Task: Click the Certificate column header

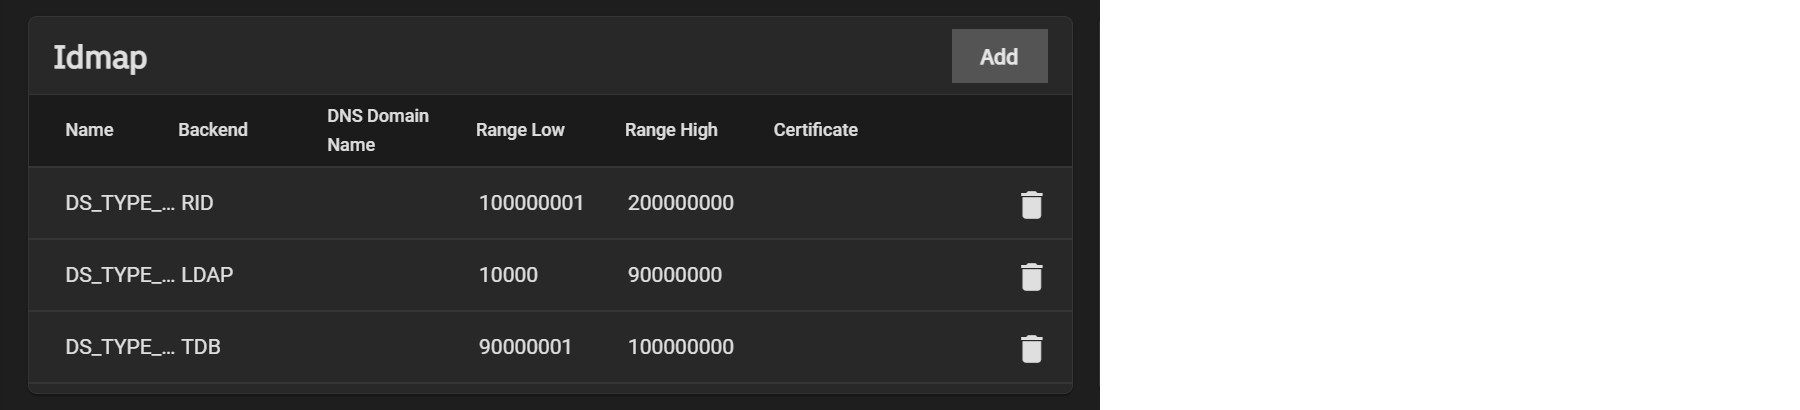Action: point(815,130)
